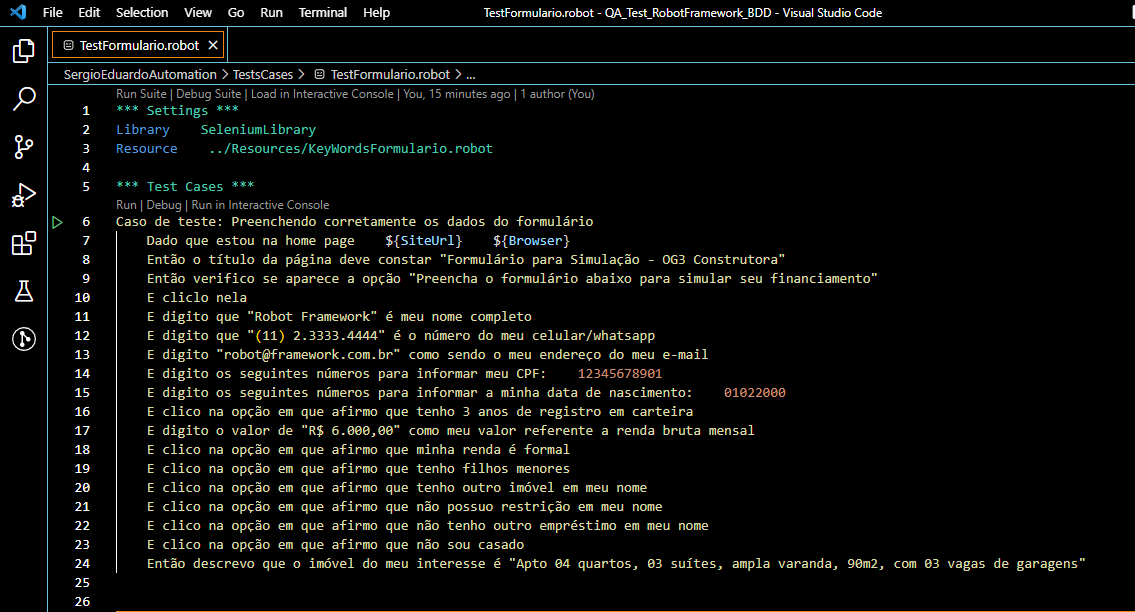The width and height of the screenshot is (1135, 612).
Task: Click the '${Browser}' variable
Action: [531, 240]
